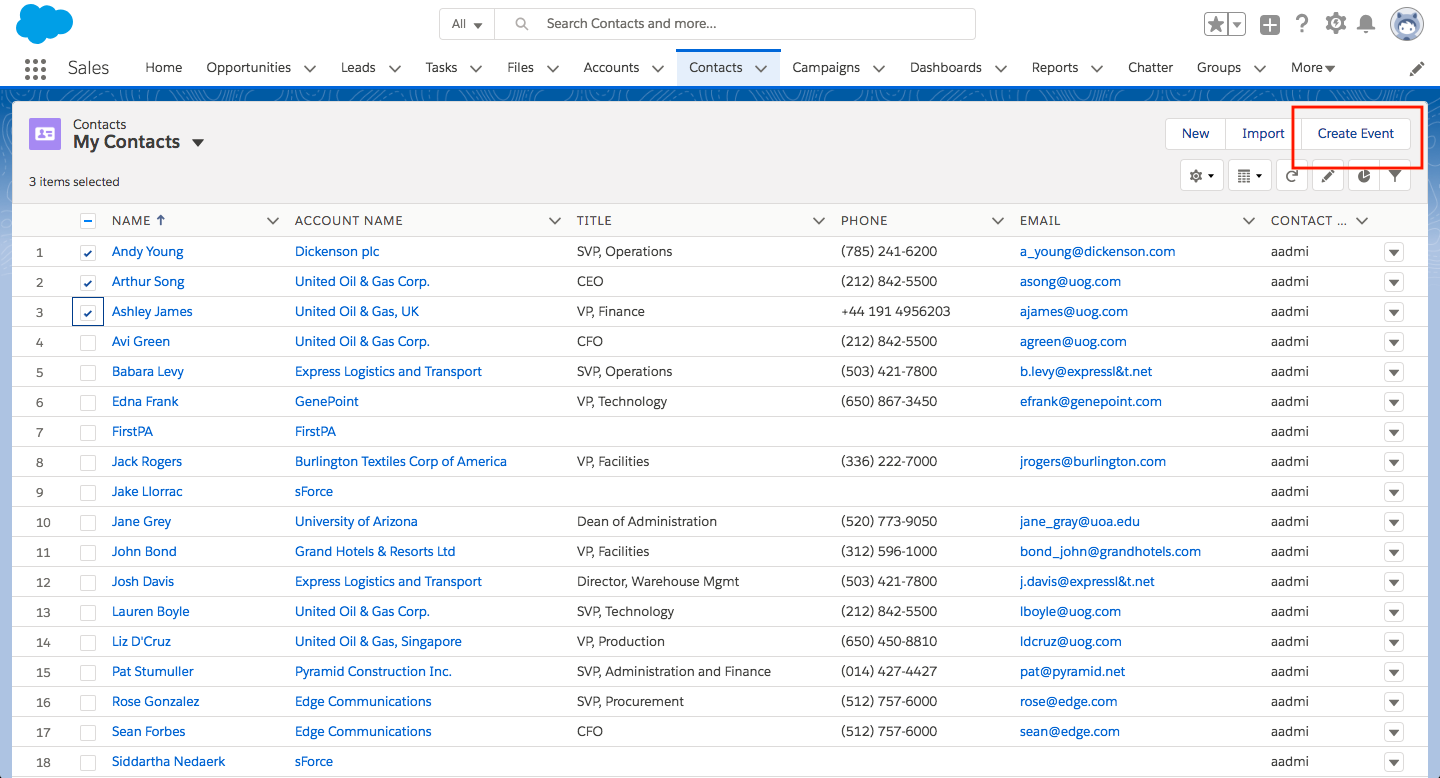Open the global actions plus icon
This screenshot has width=1440, height=778.
pyautogui.click(x=1269, y=25)
